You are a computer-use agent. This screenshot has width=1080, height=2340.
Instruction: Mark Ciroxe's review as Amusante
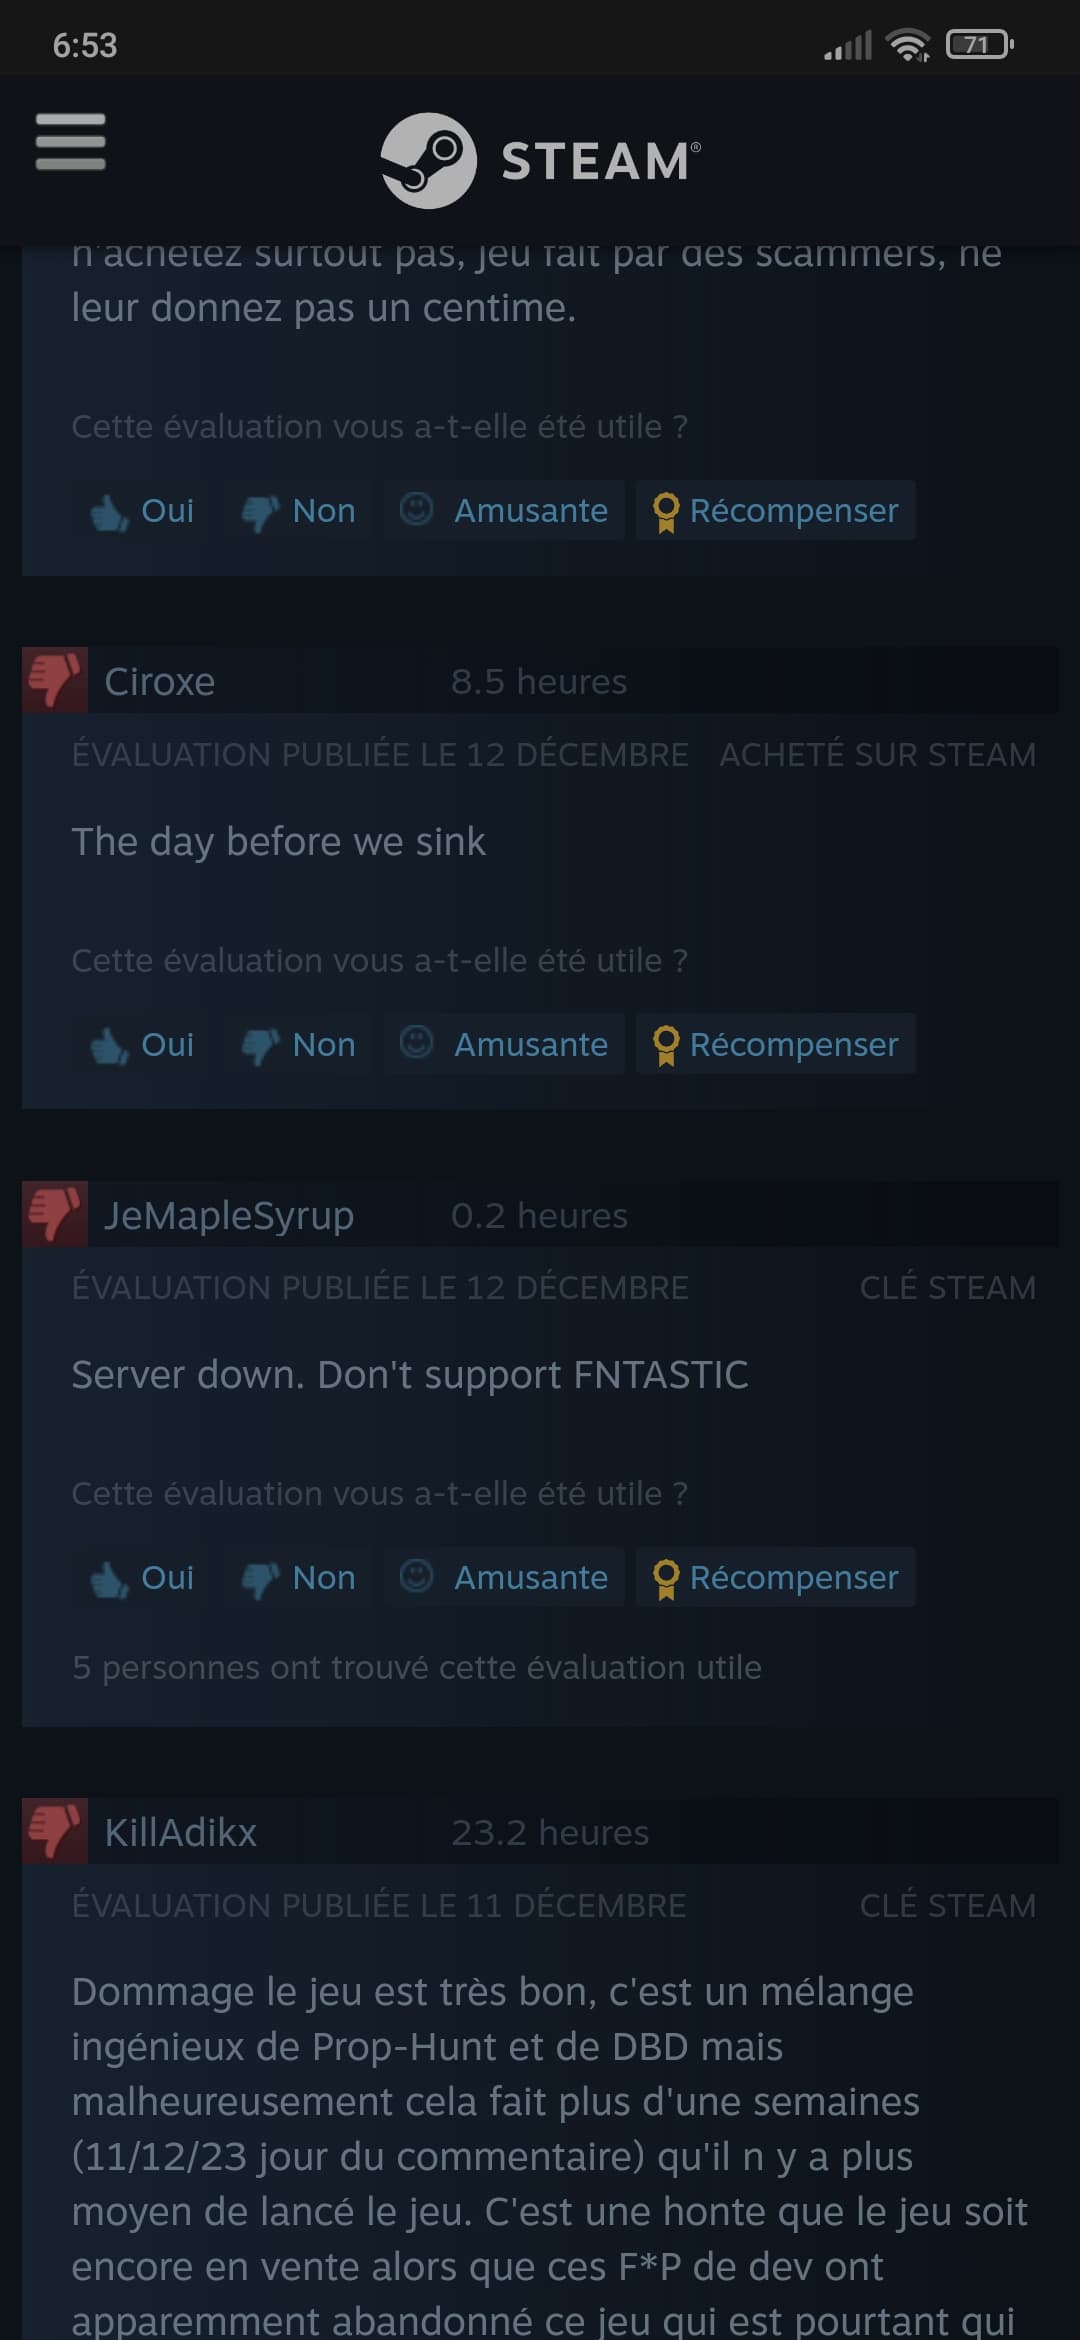point(504,1044)
